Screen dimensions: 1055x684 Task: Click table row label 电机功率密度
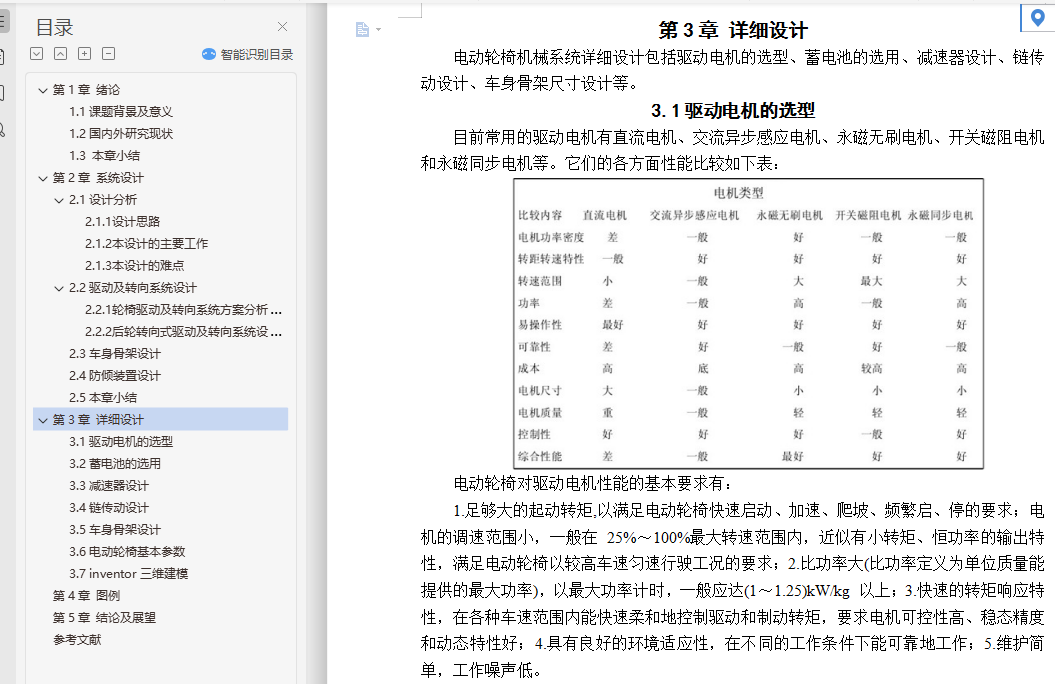point(551,237)
